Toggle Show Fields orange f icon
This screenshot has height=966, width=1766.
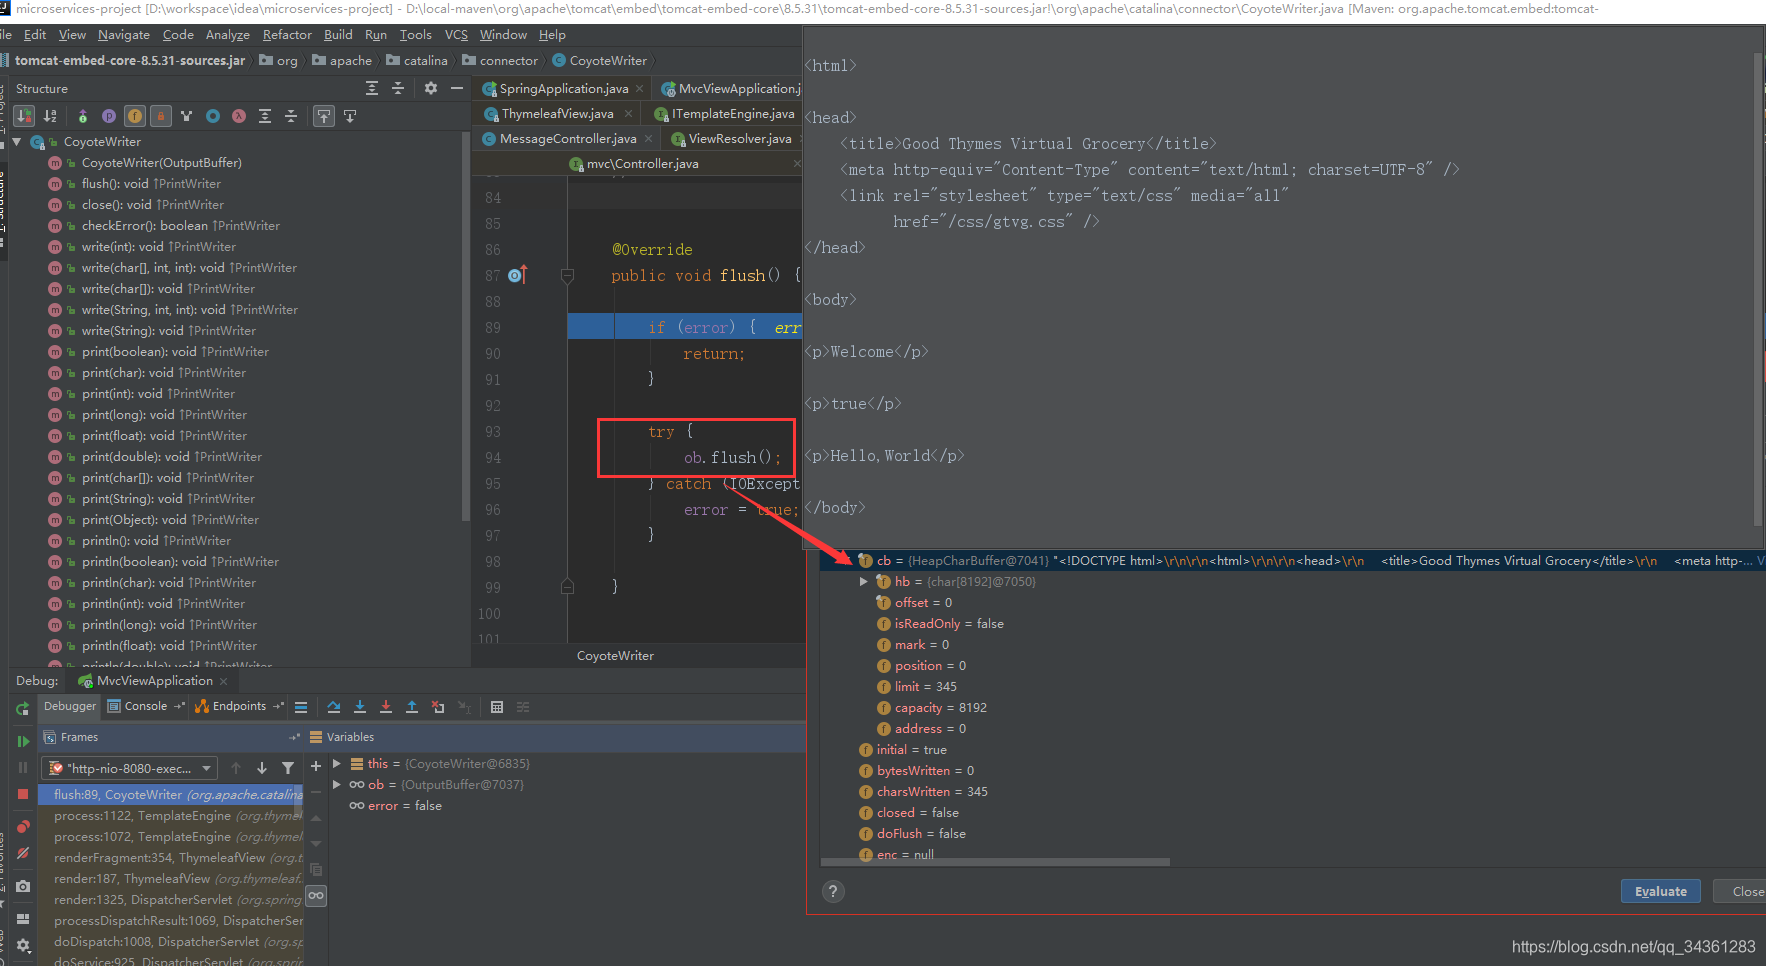coord(135,116)
